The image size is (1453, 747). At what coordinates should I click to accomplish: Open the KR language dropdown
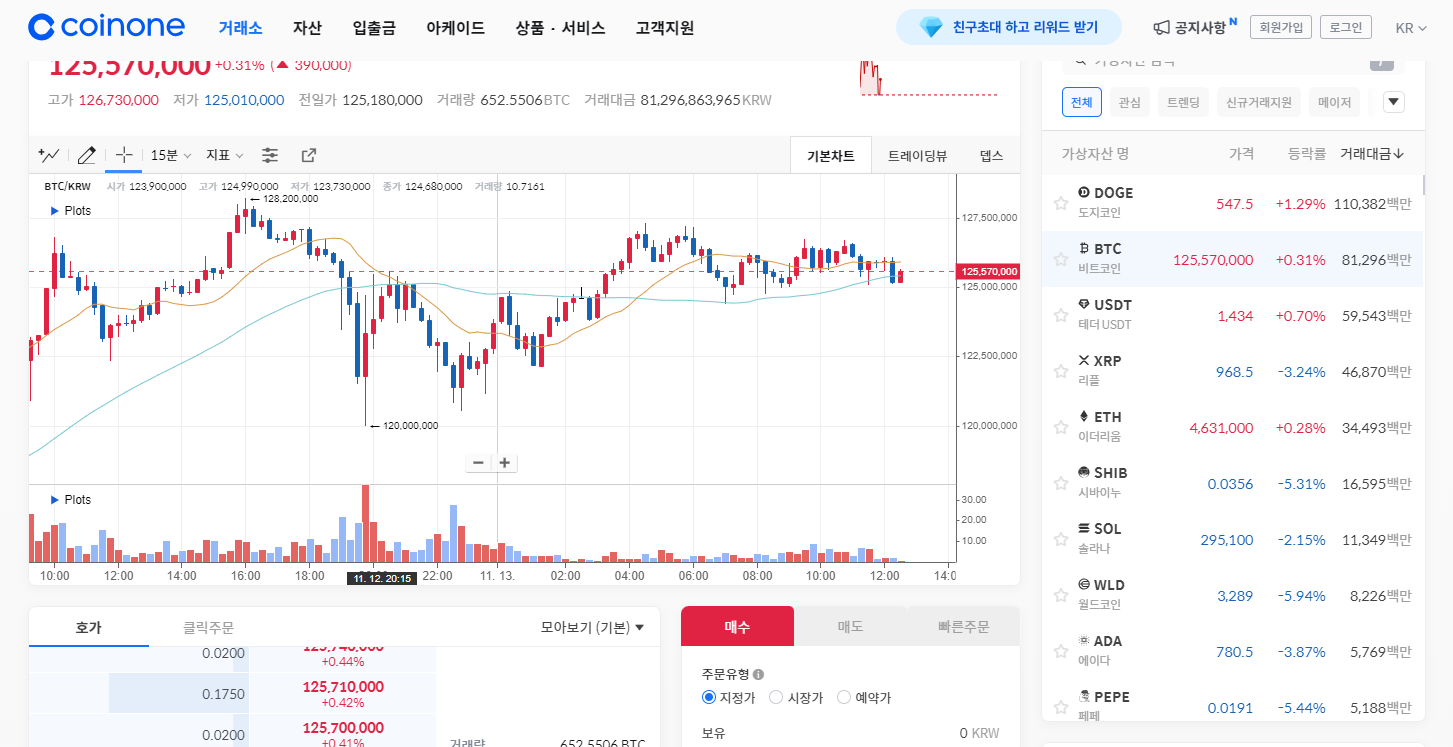(1411, 28)
